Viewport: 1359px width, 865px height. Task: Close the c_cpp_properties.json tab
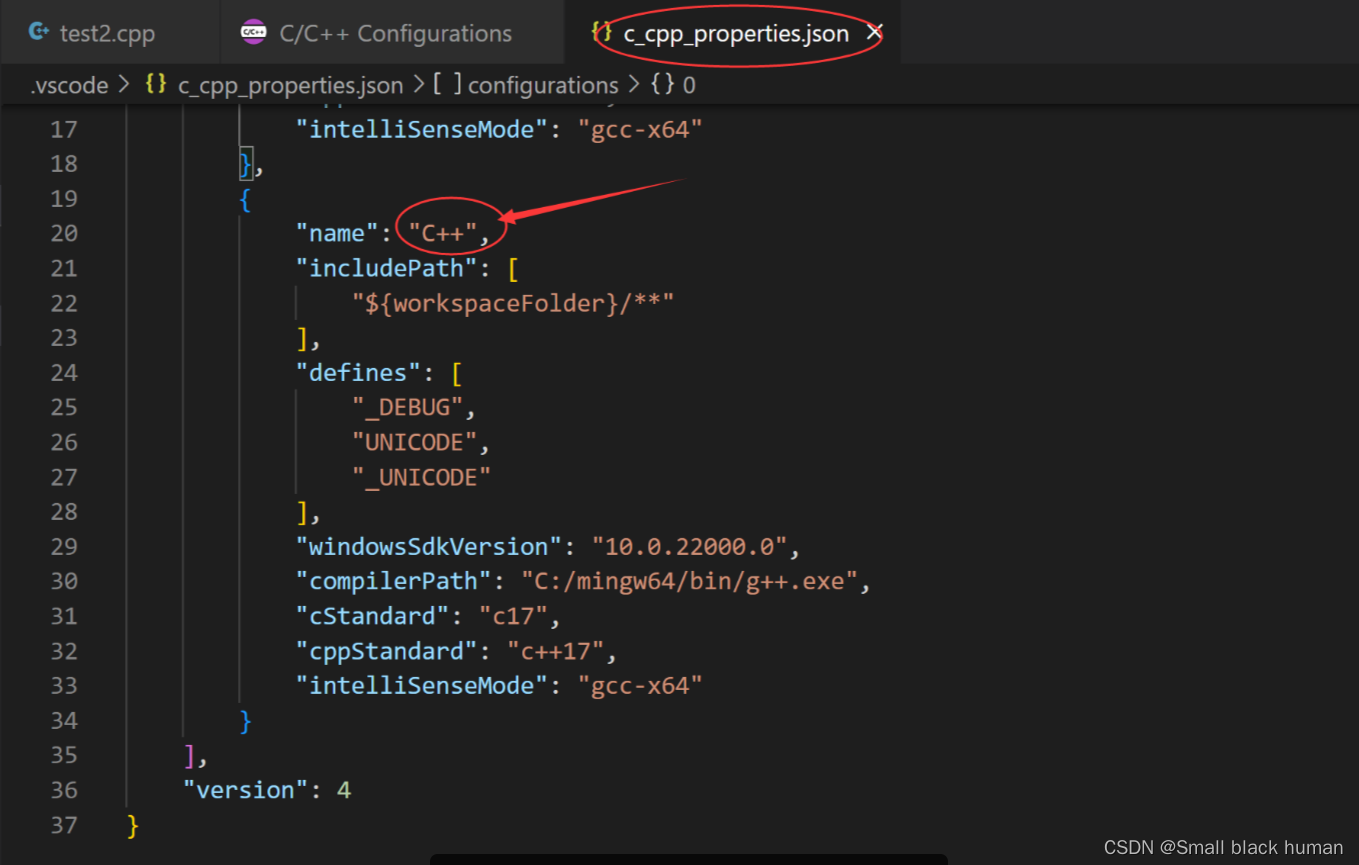[x=874, y=33]
